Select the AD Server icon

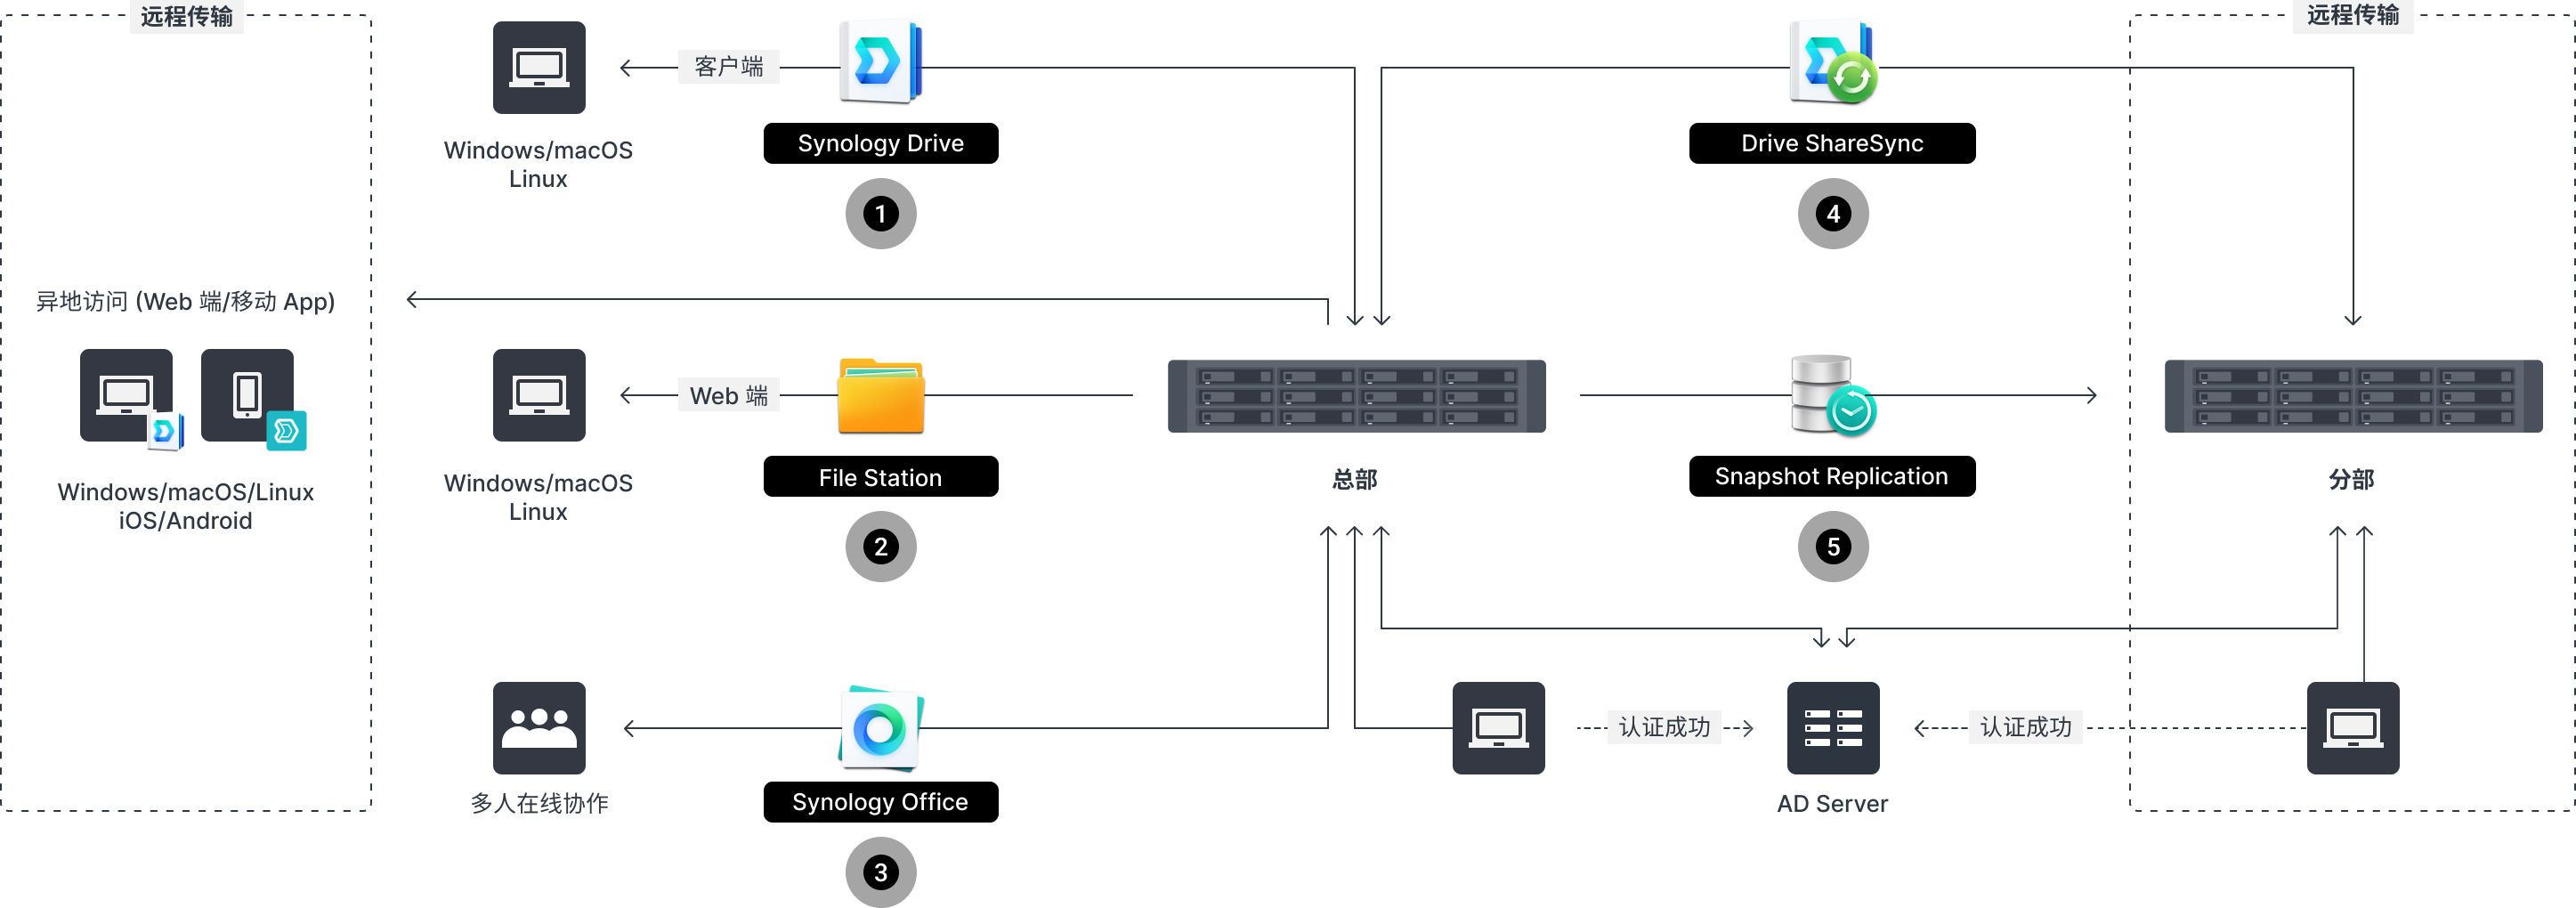pyautogui.click(x=1832, y=728)
